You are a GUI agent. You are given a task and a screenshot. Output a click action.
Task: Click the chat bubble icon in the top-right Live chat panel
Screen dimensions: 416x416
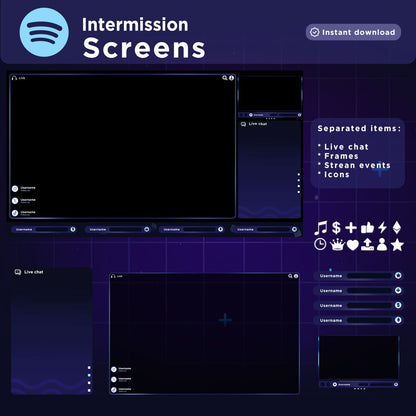243,124
